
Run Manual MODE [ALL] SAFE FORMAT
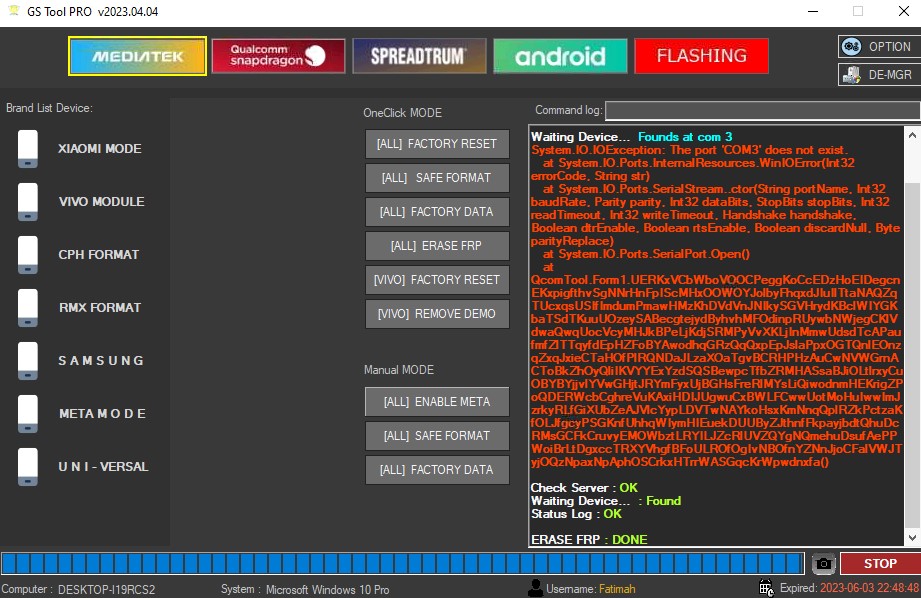coord(437,436)
